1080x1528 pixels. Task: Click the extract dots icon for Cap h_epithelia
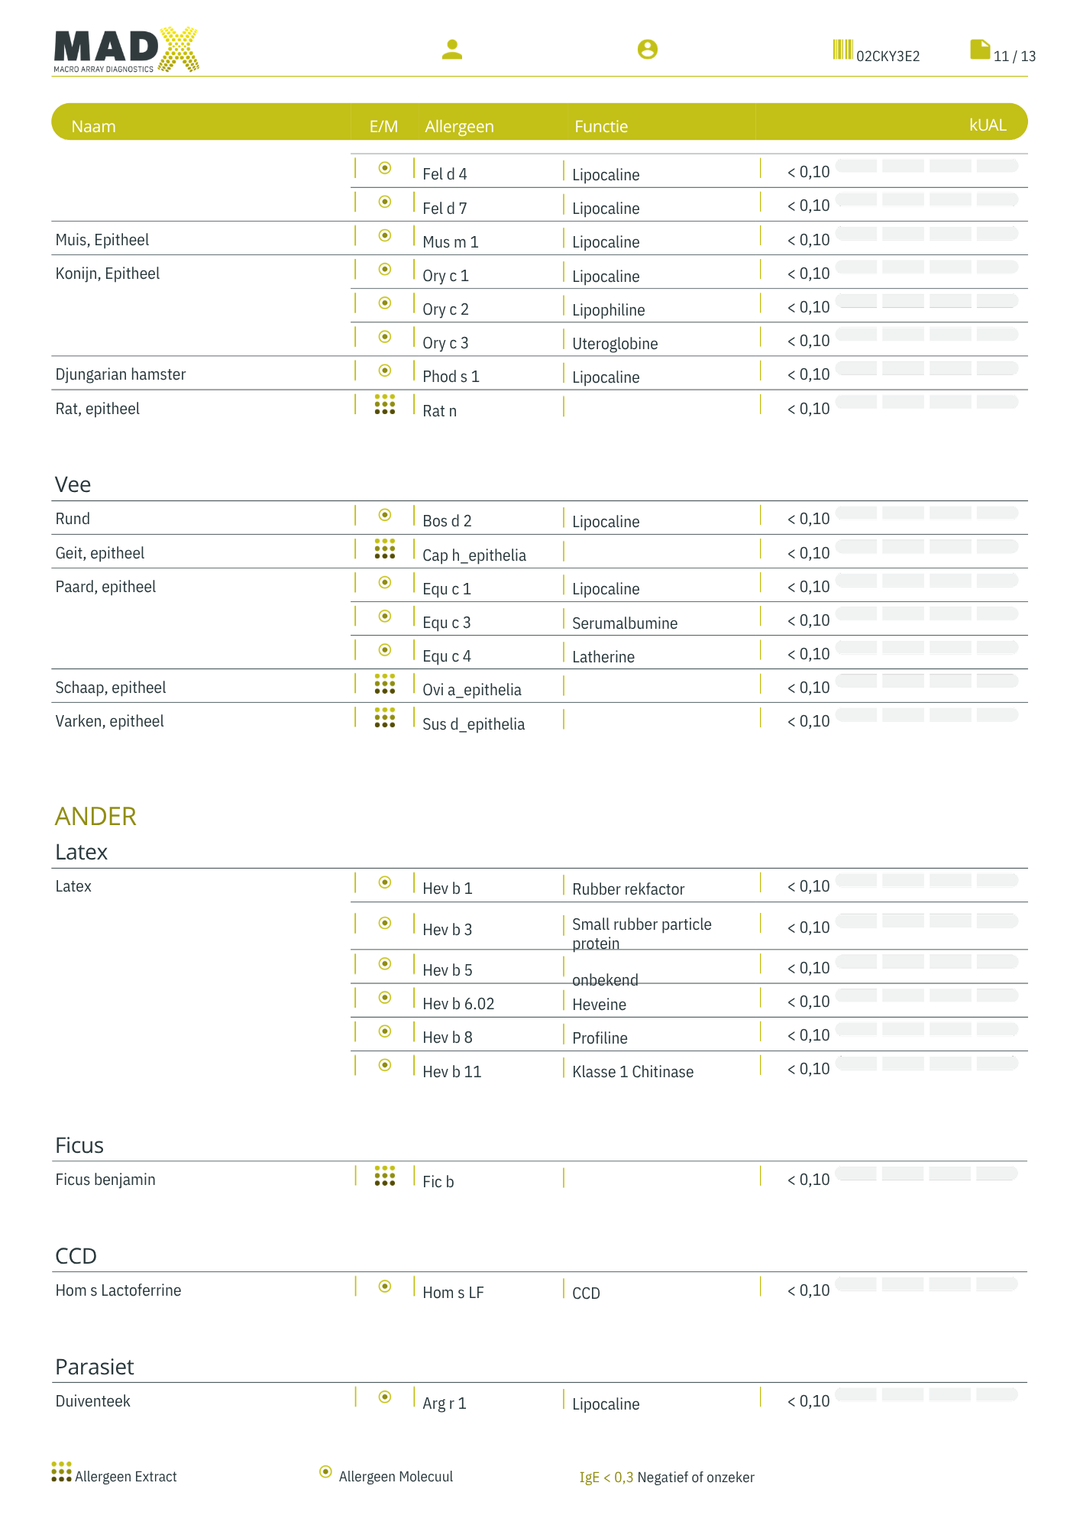tap(385, 549)
